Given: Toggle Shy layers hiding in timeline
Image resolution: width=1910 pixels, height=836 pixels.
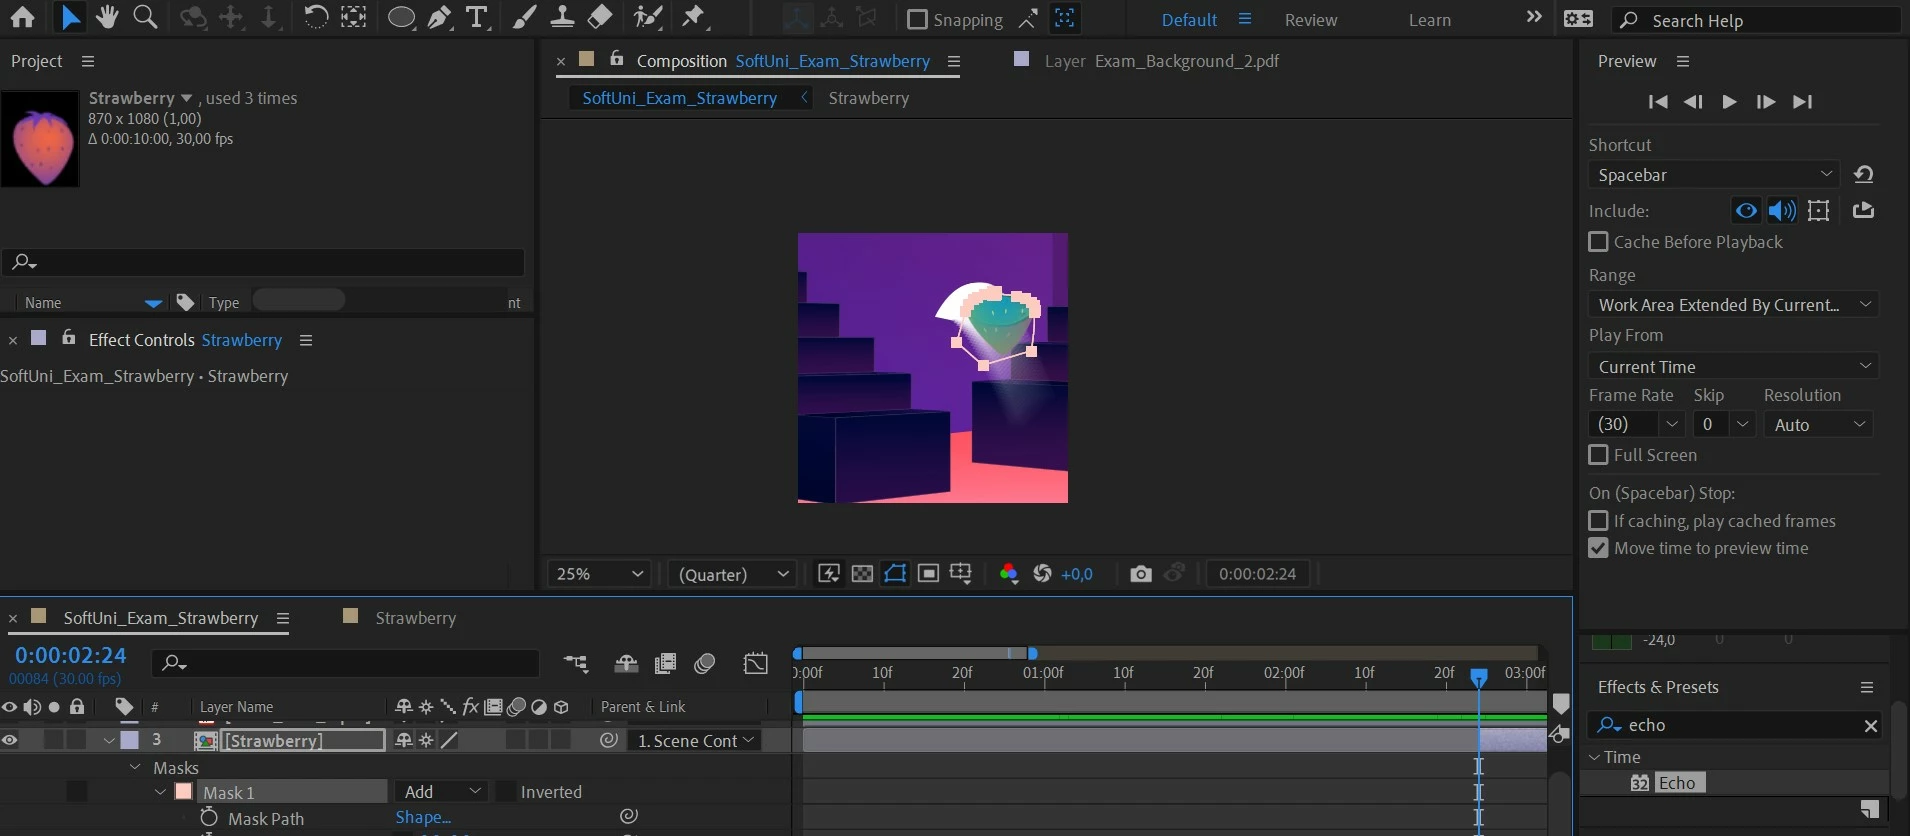Looking at the screenshot, I should point(627,663).
